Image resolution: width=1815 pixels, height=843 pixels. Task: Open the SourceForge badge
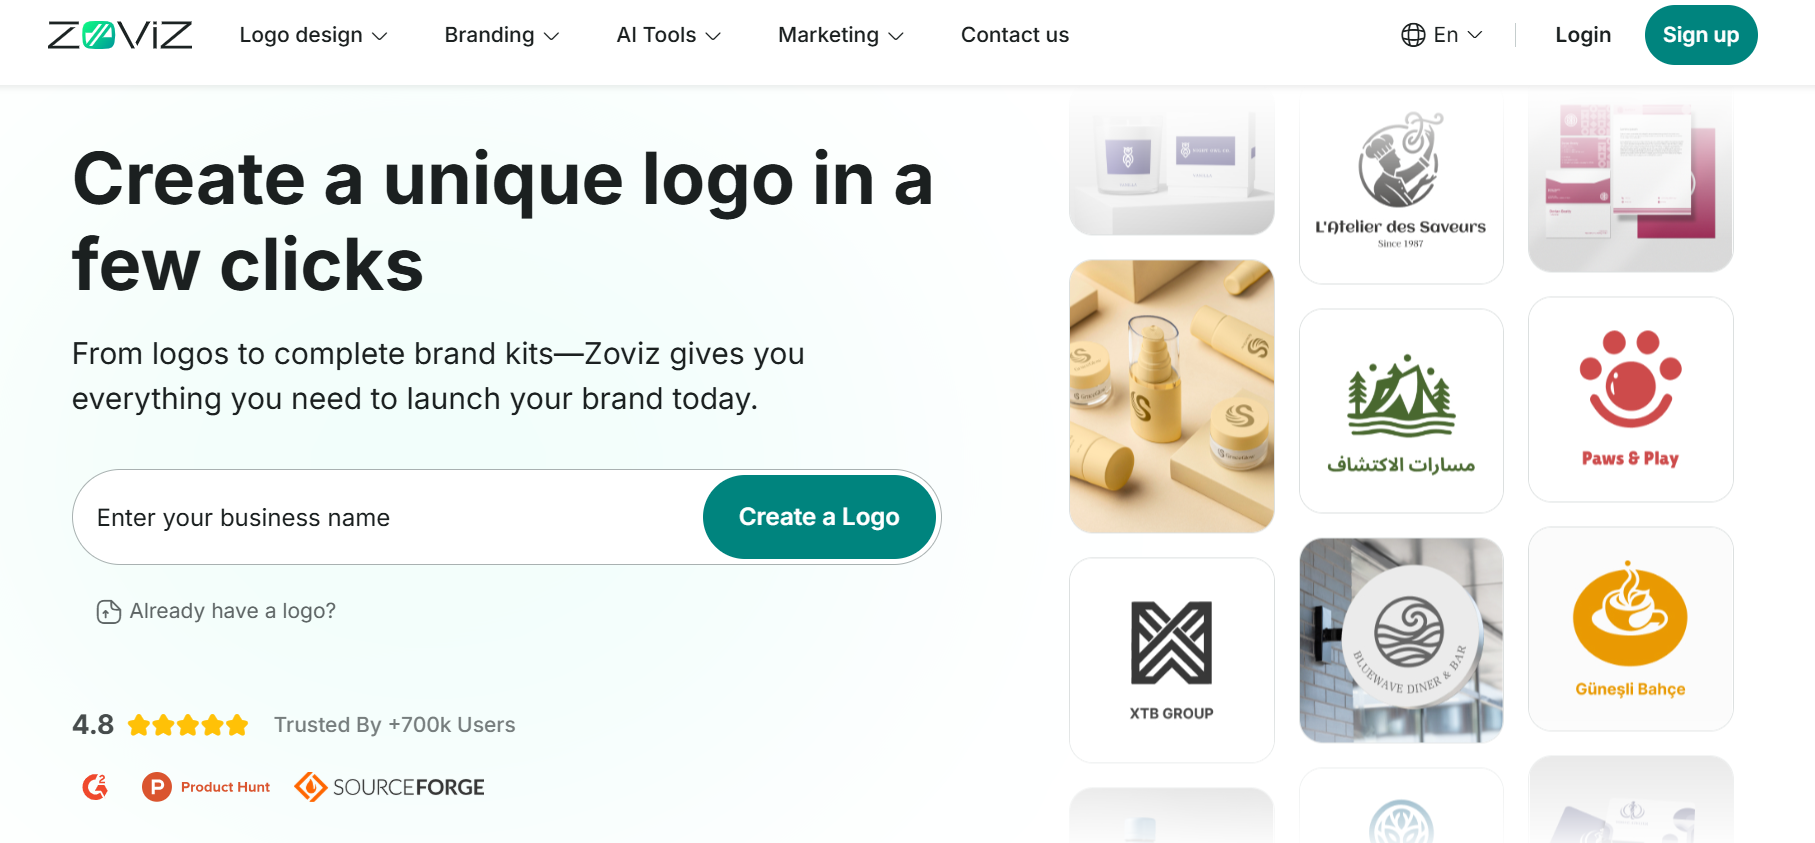[x=390, y=787]
